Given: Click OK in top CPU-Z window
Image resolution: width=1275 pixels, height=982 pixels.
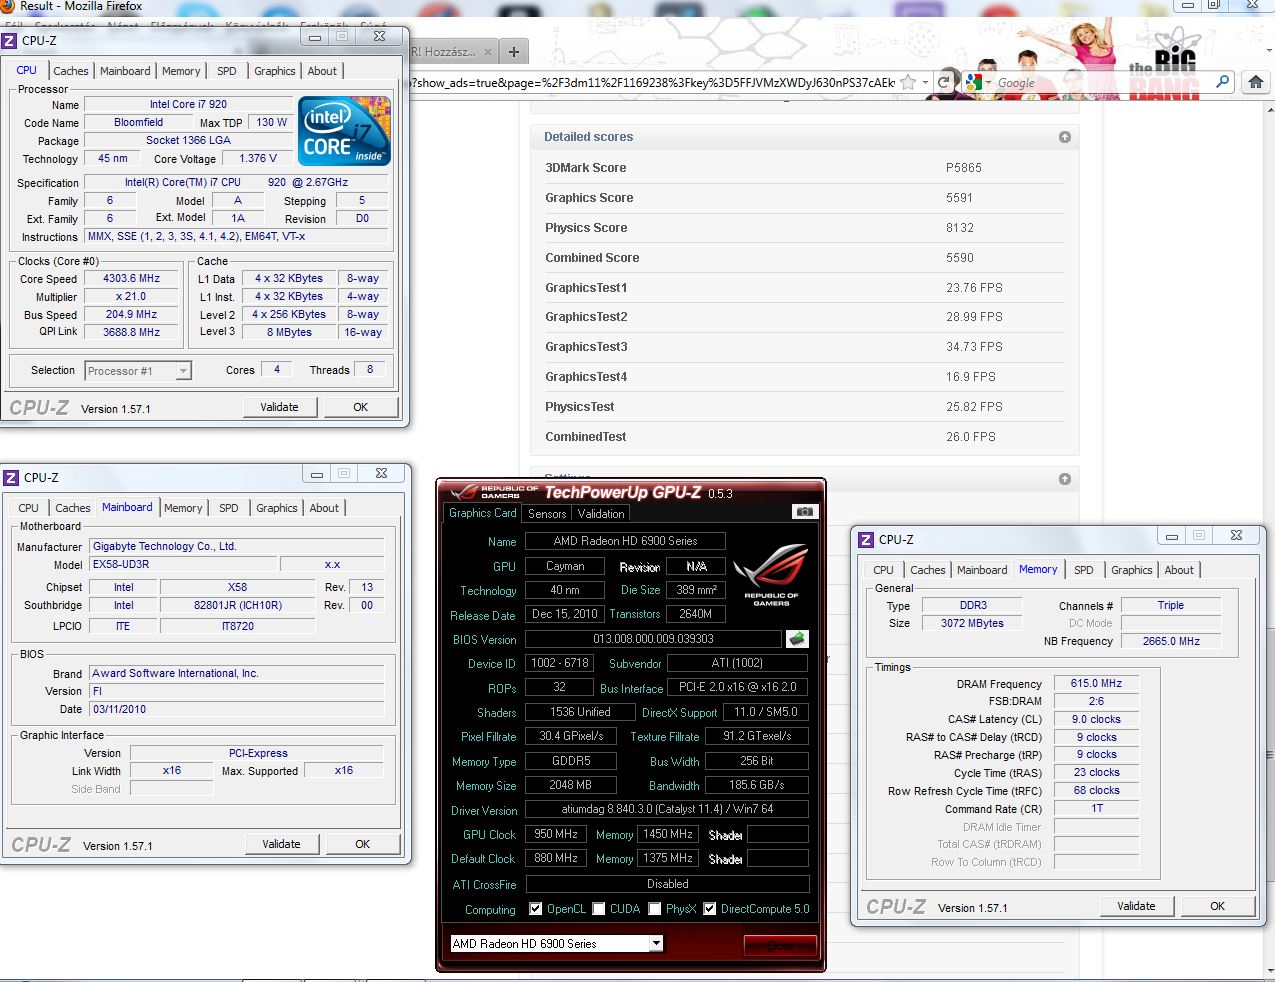Looking at the screenshot, I should tap(361, 407).
